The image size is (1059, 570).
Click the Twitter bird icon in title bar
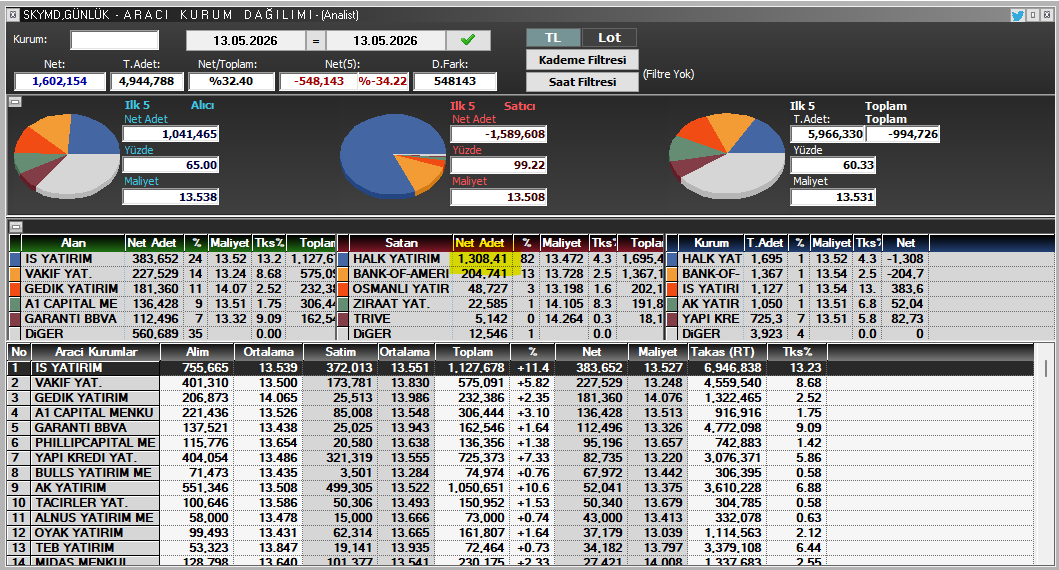(1018, 15)
